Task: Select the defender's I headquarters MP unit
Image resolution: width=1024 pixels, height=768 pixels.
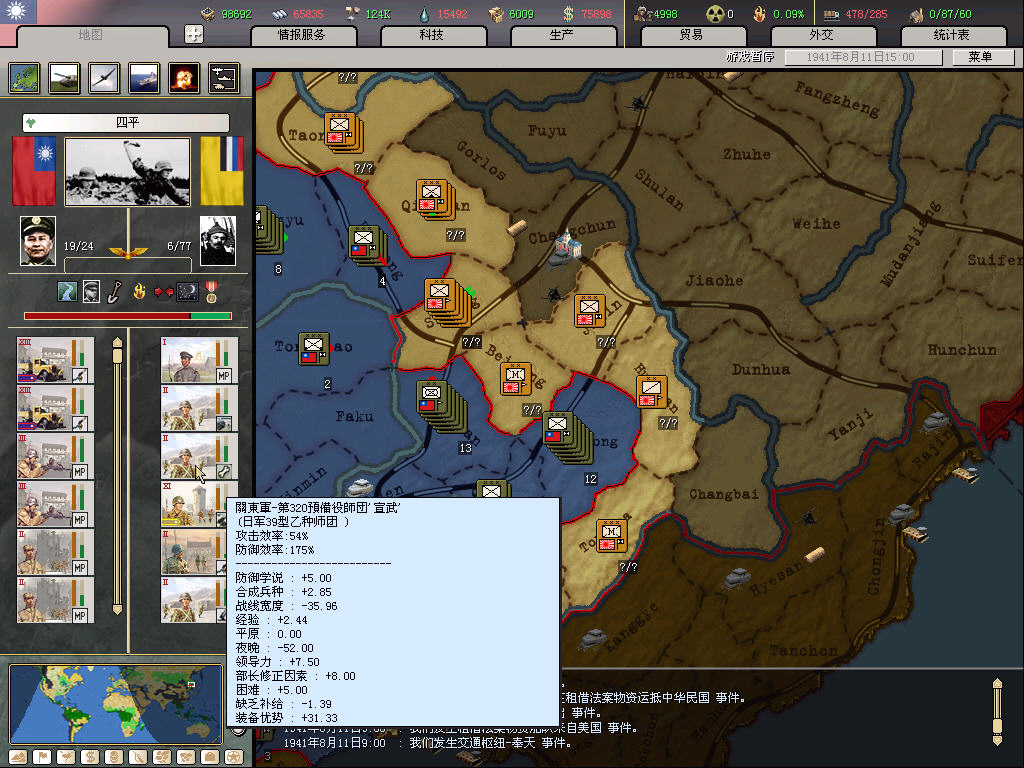Action: tap(199, 360)
